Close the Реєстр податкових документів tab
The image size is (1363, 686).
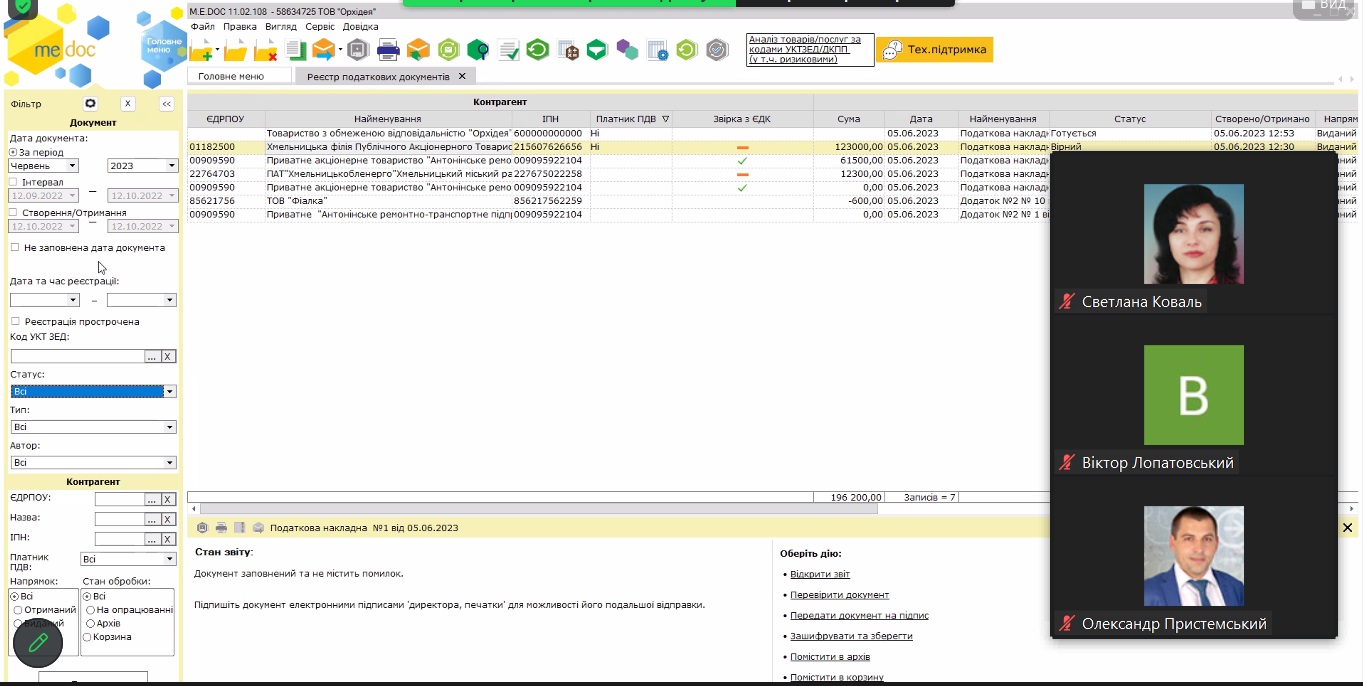(462, 76)
